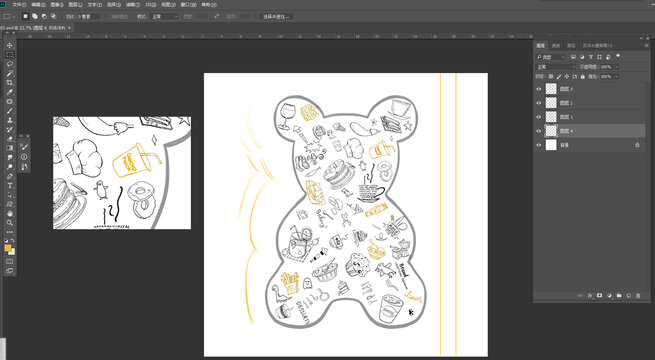Click the 选择并遮住 button
Screen dimensions: 655x360
coord(276,16)
